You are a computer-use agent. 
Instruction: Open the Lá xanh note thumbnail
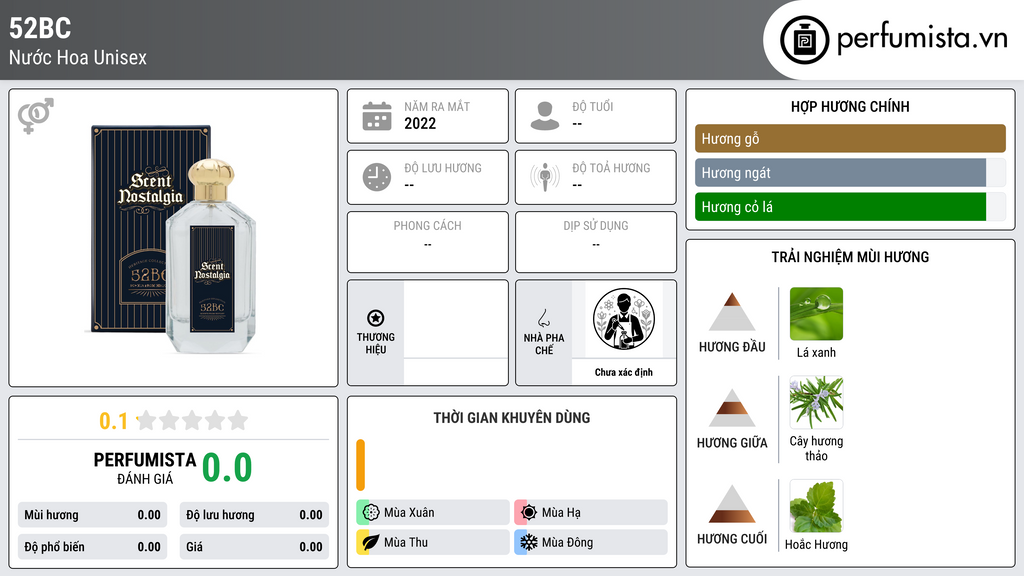816,313
